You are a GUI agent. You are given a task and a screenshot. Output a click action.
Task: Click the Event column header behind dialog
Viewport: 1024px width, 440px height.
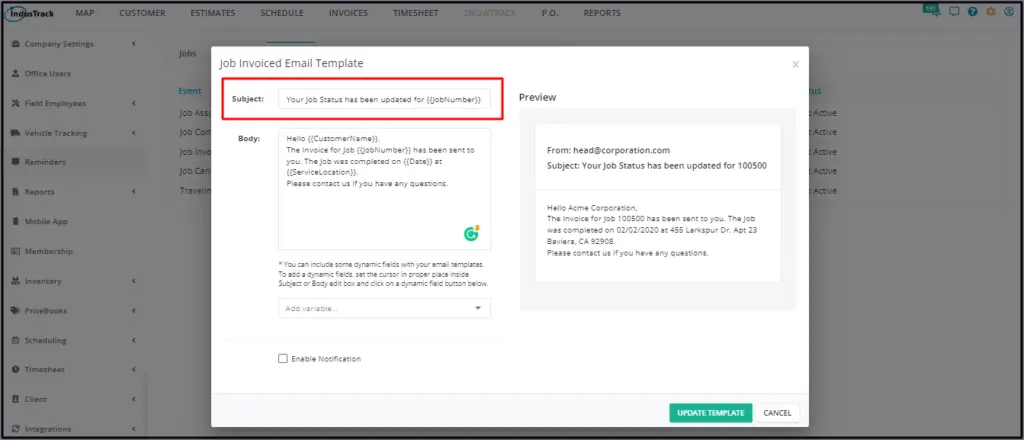(190, 91)
